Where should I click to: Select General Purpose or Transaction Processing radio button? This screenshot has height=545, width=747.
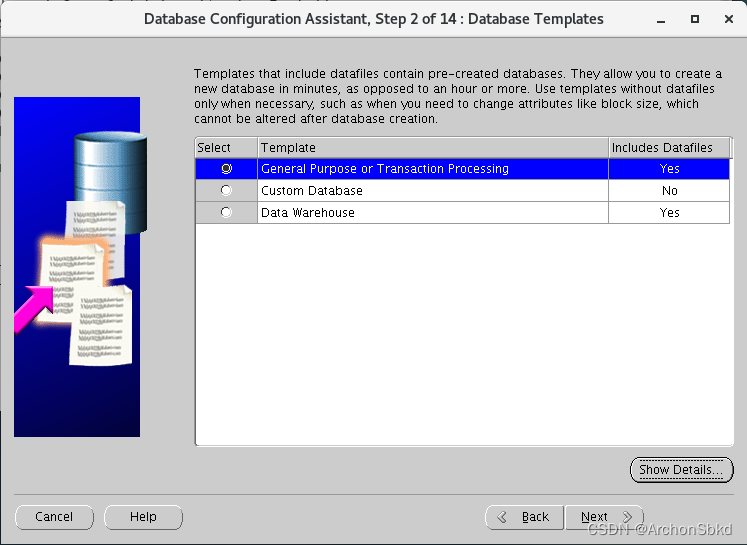tap(226, 169)
